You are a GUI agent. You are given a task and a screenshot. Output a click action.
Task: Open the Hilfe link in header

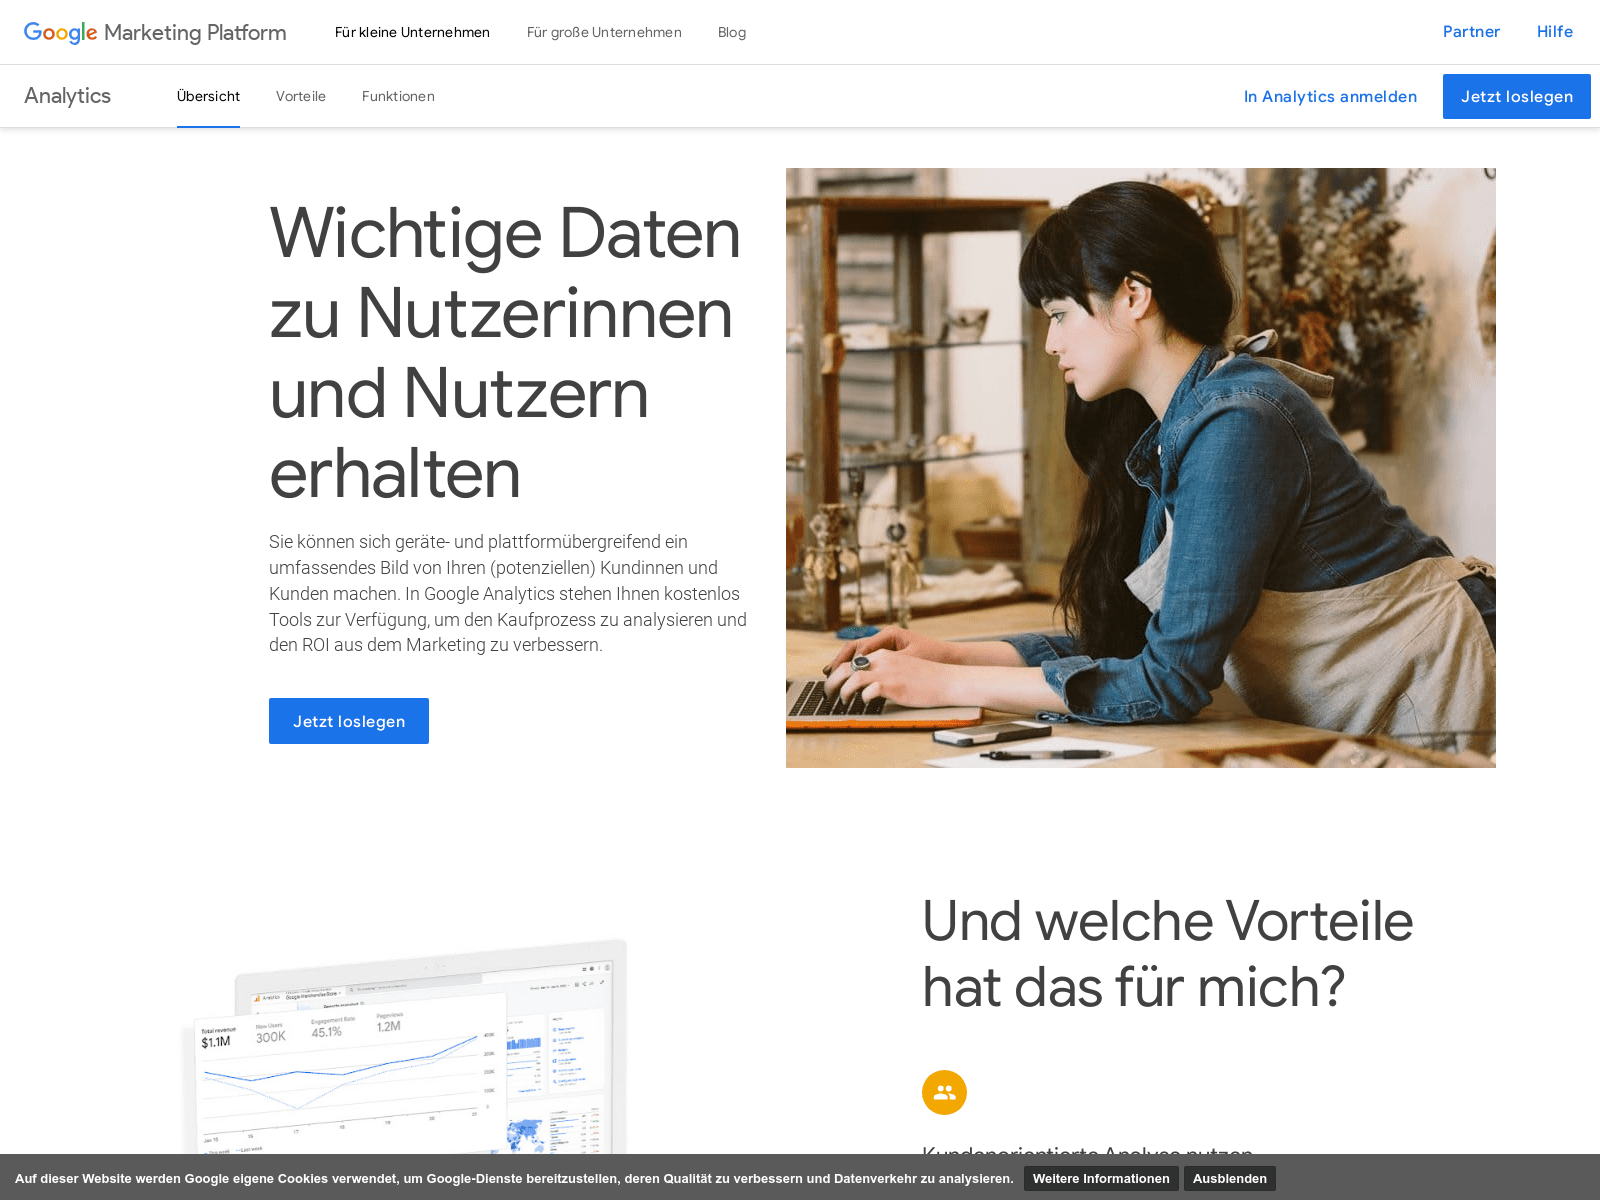[x=1555, y=32]
